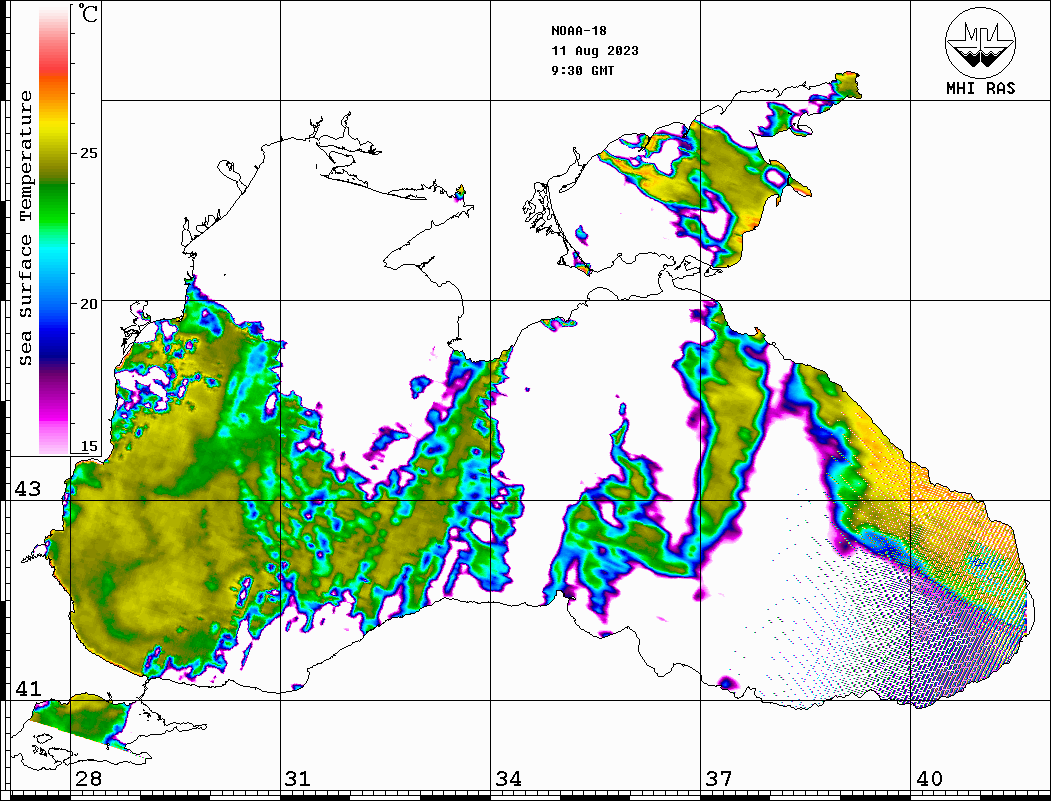
Task: Click the MHI RAS logo emblem
Action: click(x=980, y=42)
